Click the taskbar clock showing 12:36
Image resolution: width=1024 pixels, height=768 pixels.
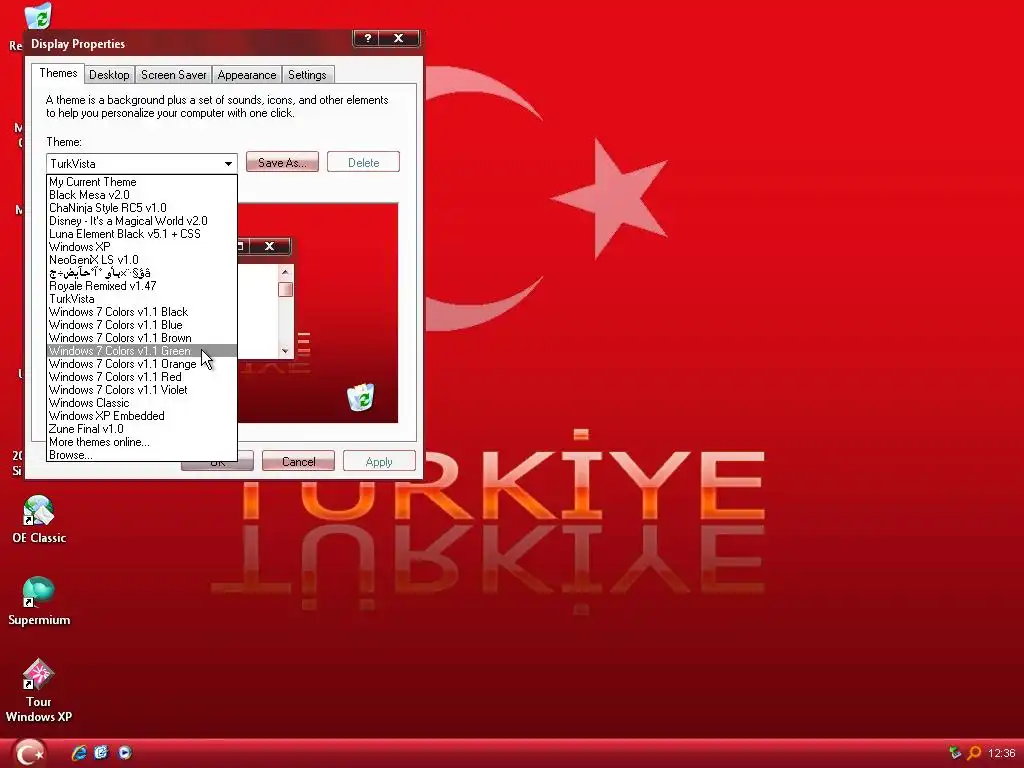pyautogui.click(x=1001, y=753)
